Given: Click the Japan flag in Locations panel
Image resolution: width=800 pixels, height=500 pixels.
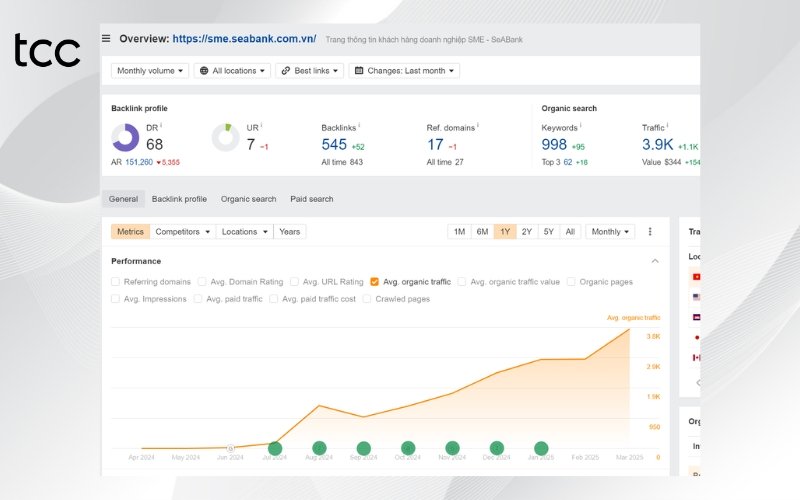Looking at the screenshot, I should [696, 337].
